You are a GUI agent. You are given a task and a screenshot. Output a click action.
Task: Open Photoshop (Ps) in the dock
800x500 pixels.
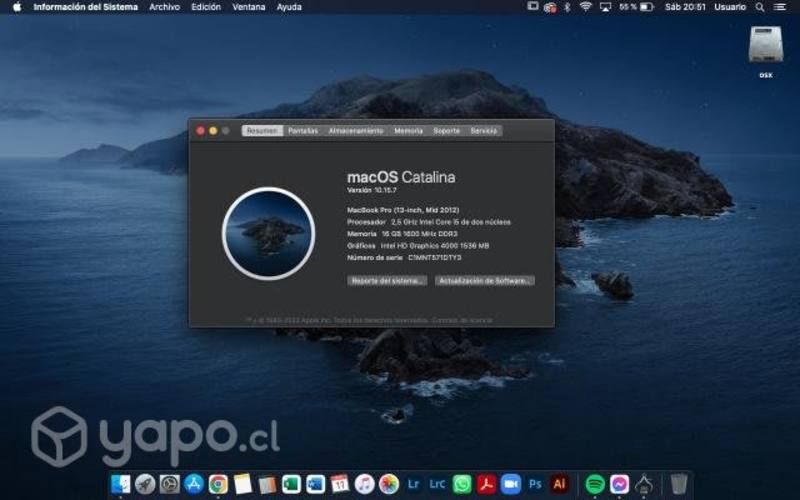535,484
